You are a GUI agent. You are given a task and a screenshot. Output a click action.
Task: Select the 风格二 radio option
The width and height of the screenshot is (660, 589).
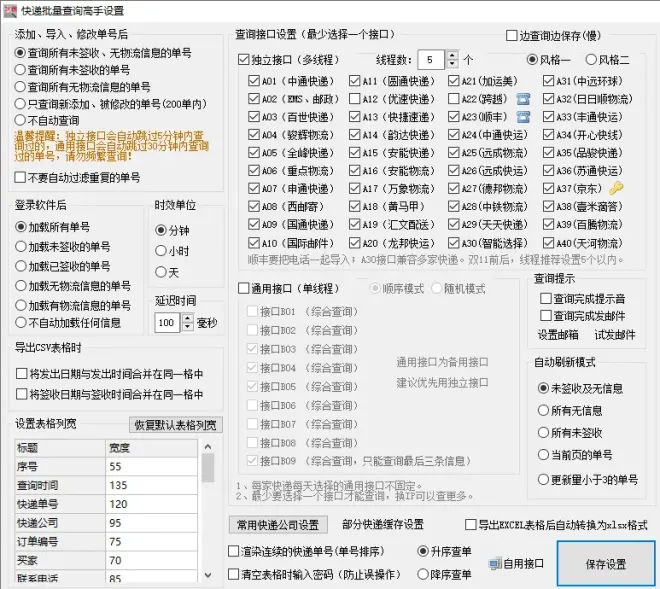click(591, 59)
